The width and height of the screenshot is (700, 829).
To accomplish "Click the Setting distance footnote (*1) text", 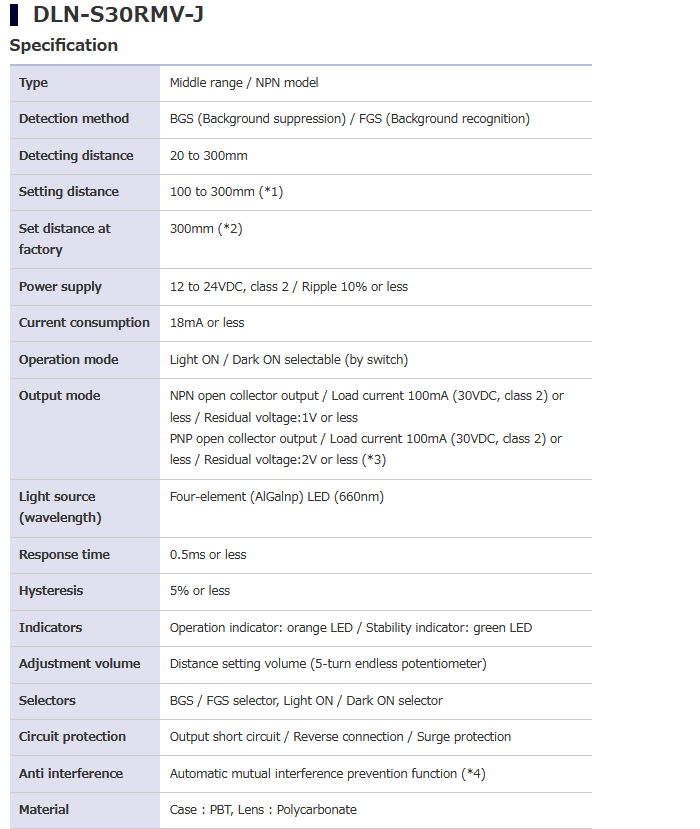I will (271, 192).
